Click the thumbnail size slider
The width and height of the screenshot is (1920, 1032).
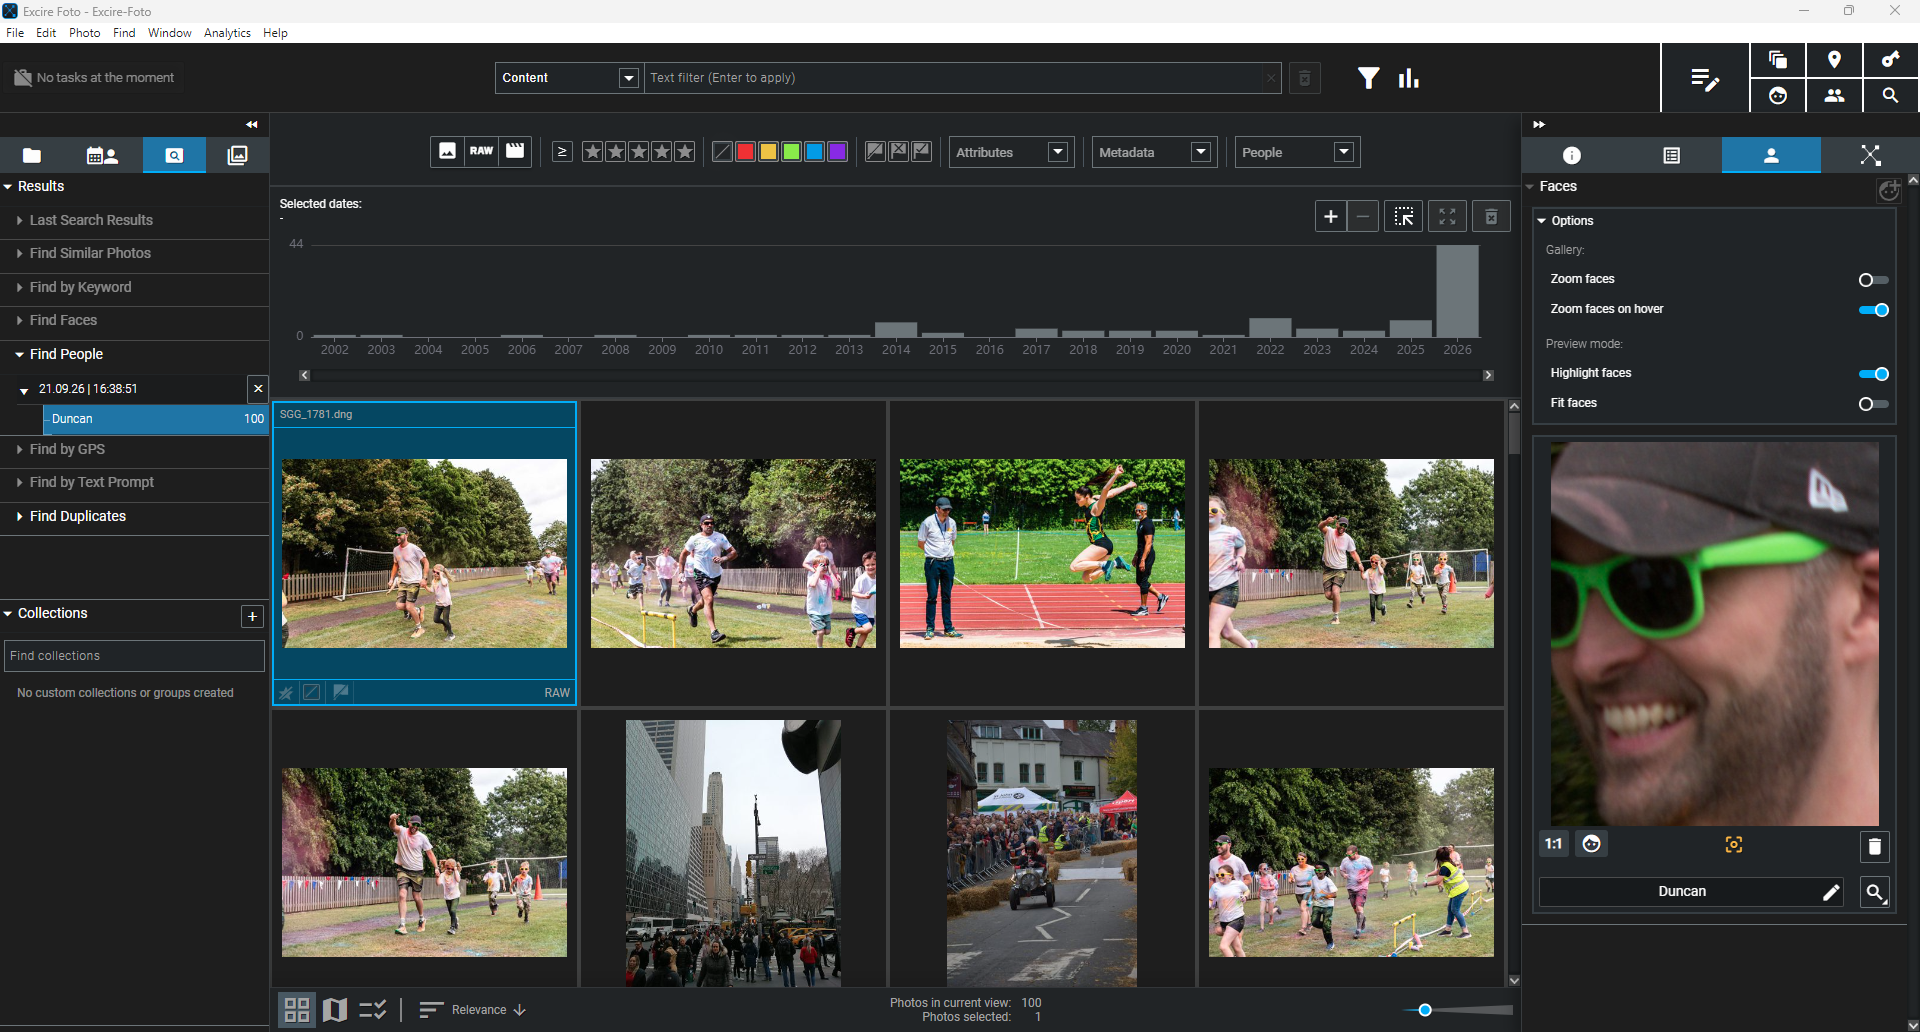point(1458,1010)
